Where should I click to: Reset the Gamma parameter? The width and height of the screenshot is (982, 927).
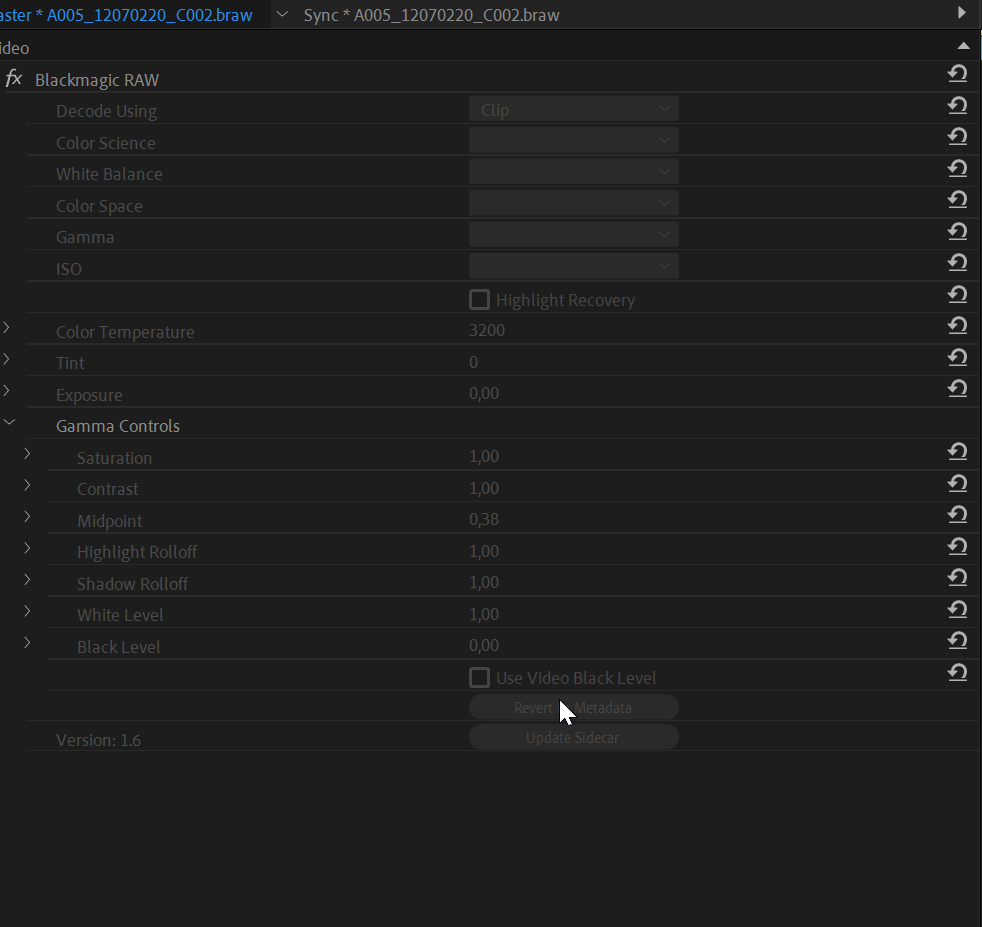click(x=958, y=232)
